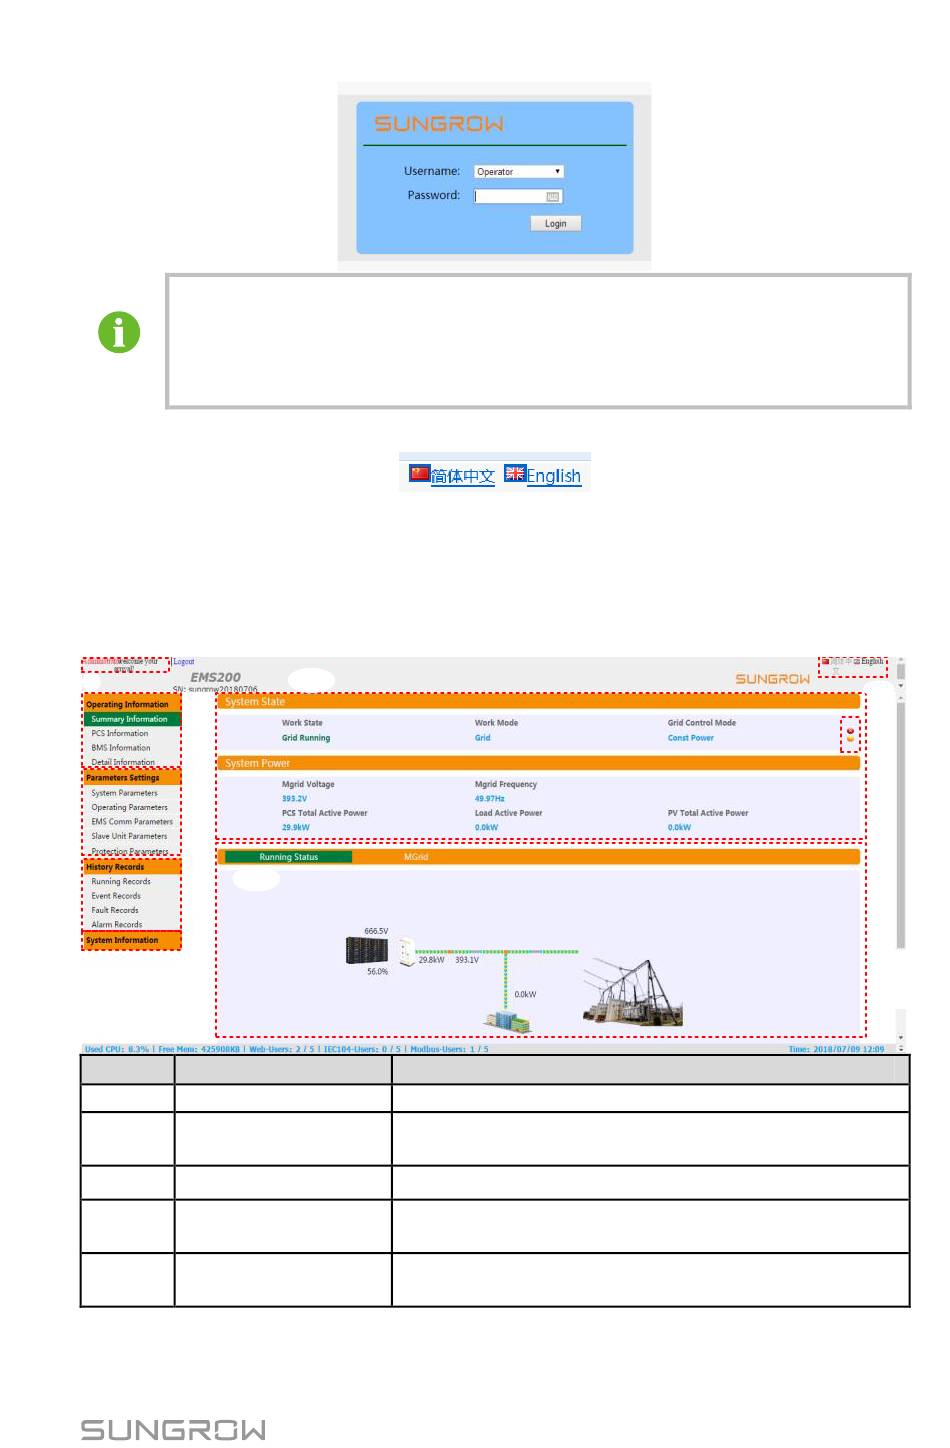The width and height of the screenshot is (950, 1448).
Task: Click the PCS converter icon in diagram
Action: point(406,952)
